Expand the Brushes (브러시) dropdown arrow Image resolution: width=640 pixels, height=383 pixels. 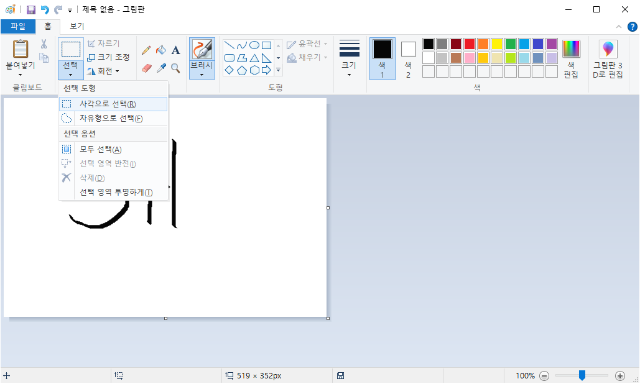point(202,75)
